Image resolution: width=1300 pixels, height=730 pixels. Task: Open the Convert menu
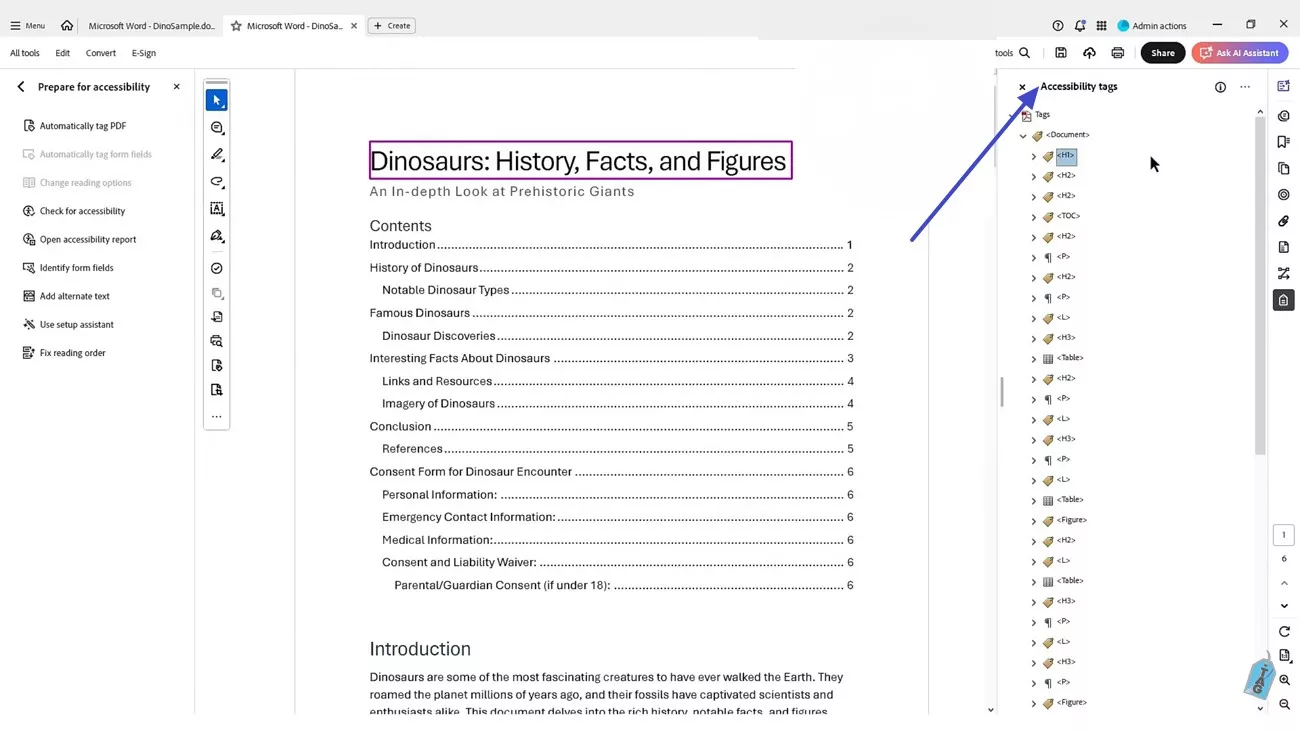100,53
